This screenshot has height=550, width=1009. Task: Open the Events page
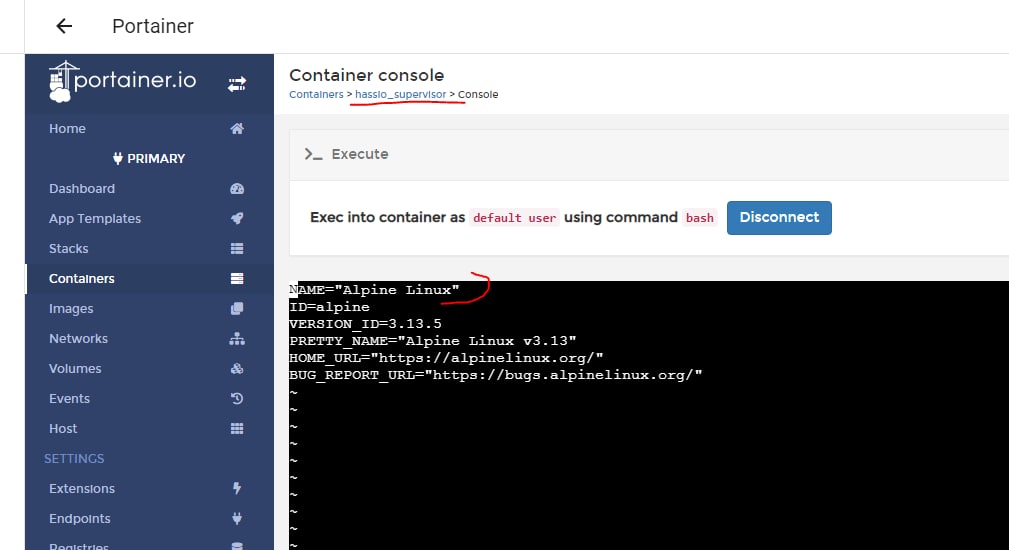pos(69,398)
